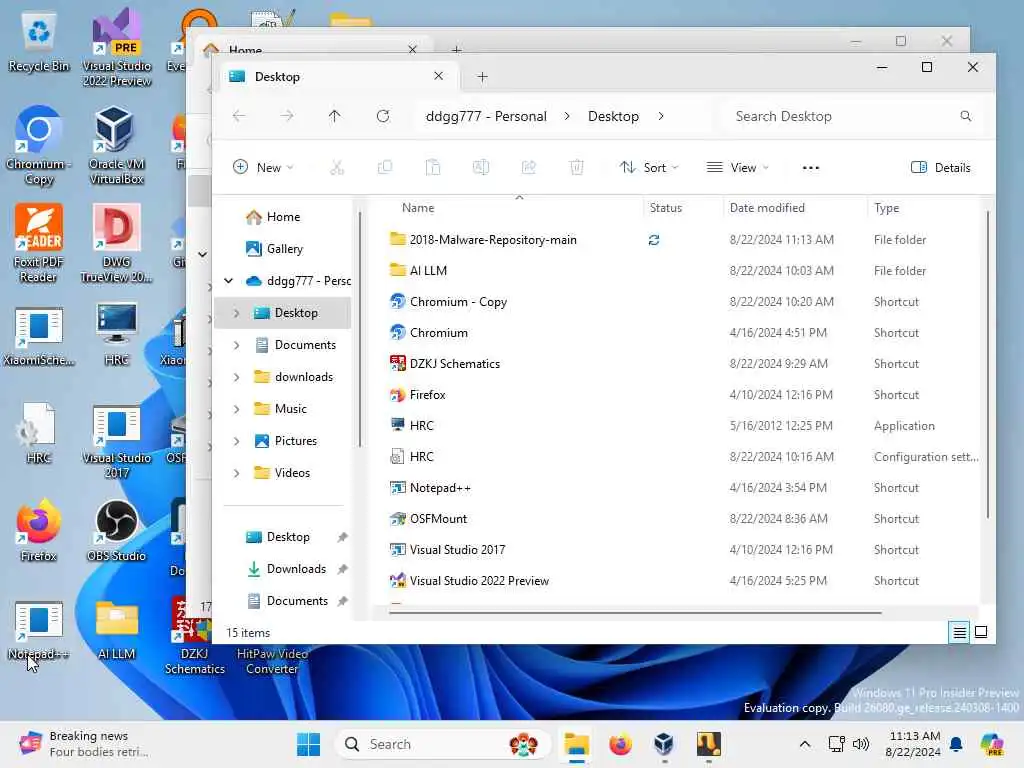Expand the Music tree node
The image size is (1024, 768).
(x=236, y=409)
